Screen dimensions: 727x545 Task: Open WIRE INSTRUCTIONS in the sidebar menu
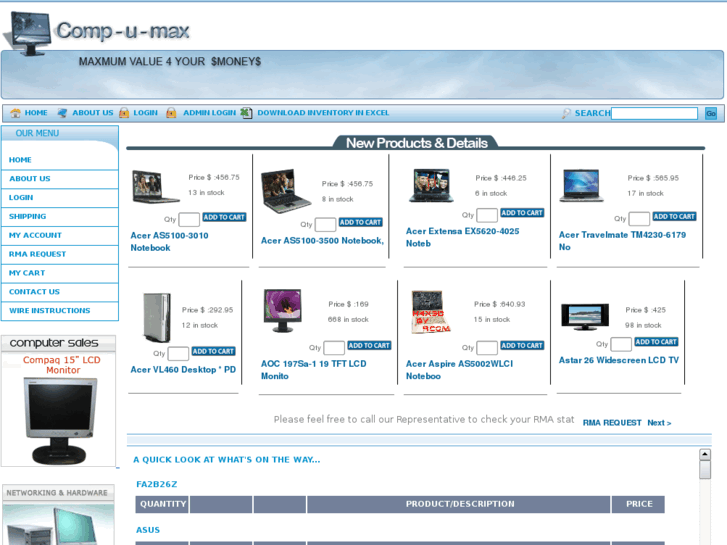pos(50,311)
